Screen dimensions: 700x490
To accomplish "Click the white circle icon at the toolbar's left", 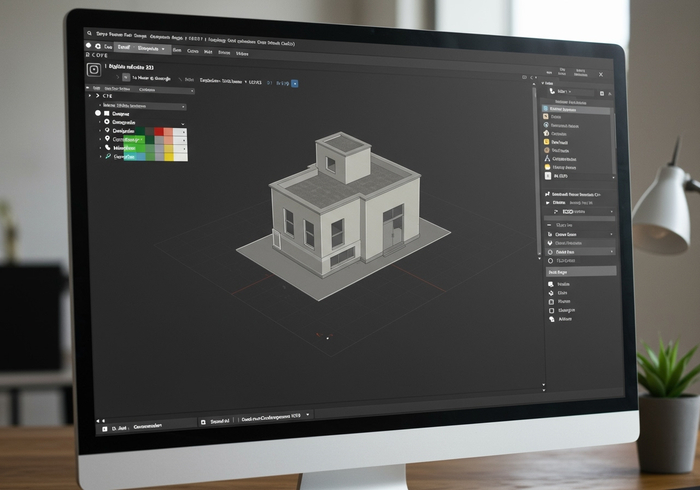I will coord(89,46).
